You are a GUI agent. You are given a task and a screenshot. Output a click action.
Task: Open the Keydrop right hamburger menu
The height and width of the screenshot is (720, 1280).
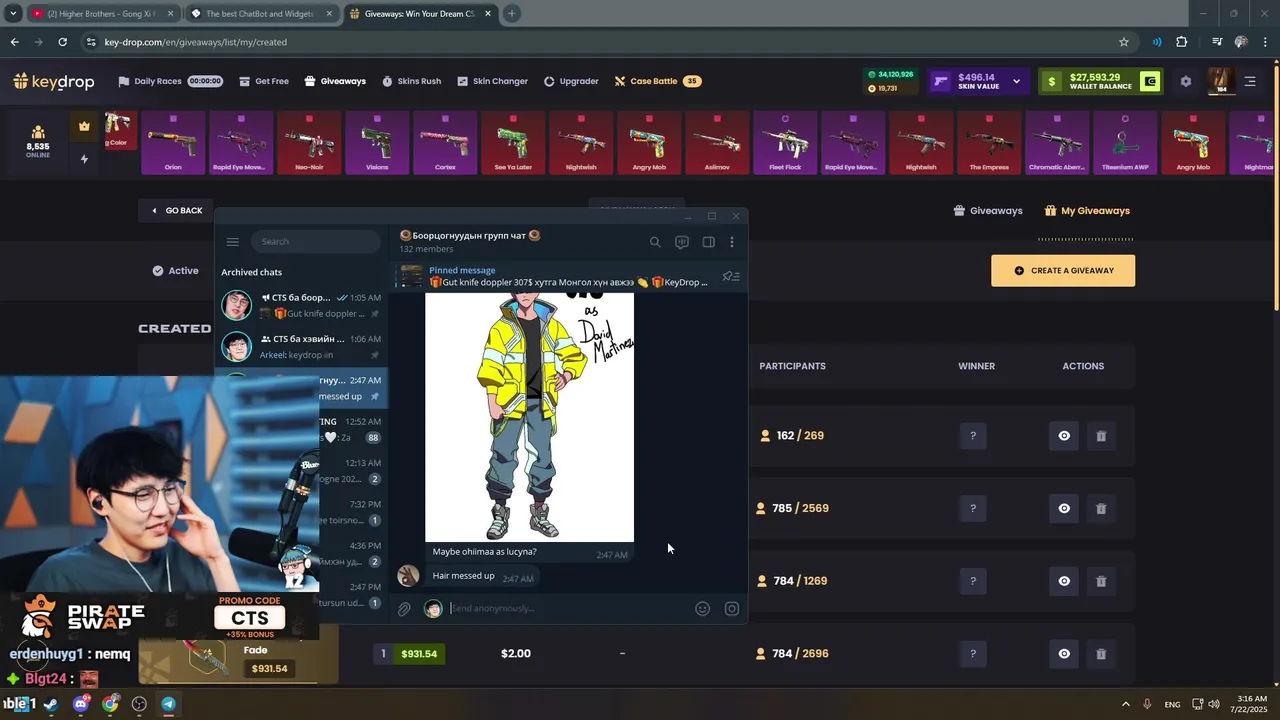pos(1250,82)
